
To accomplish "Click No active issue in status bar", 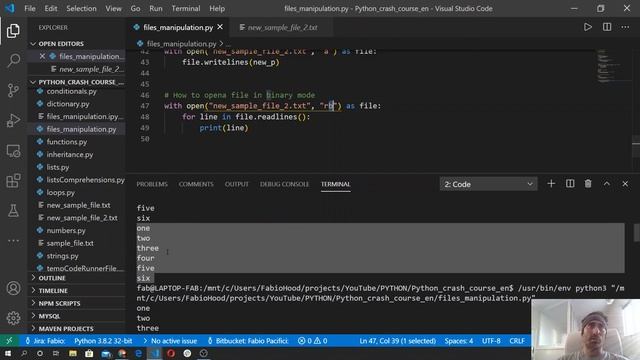I will tap(170, 340).
